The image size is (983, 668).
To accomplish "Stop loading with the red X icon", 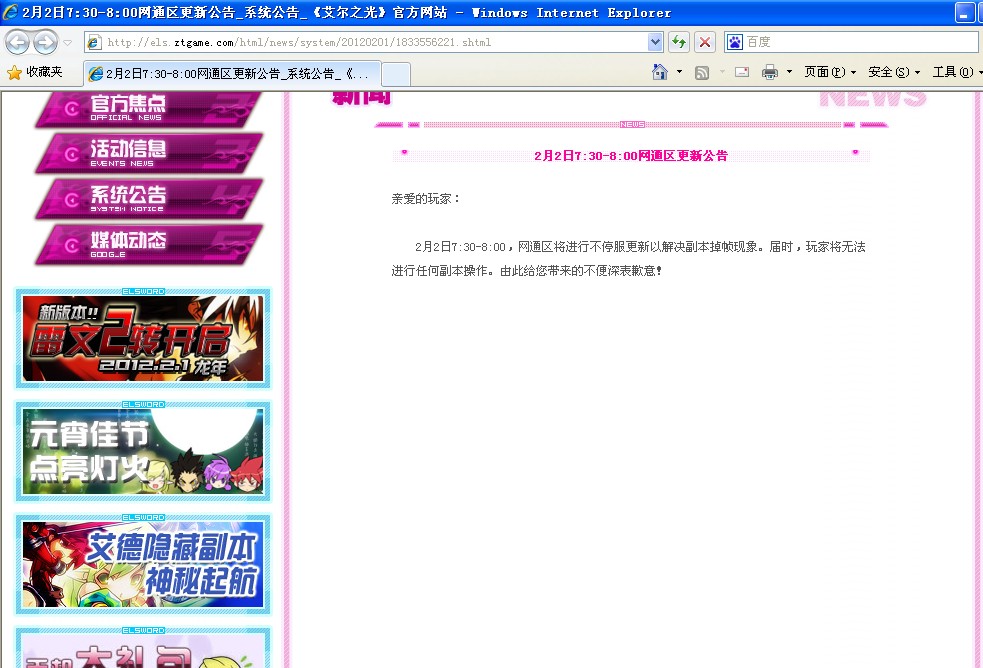I will point(705,43).
